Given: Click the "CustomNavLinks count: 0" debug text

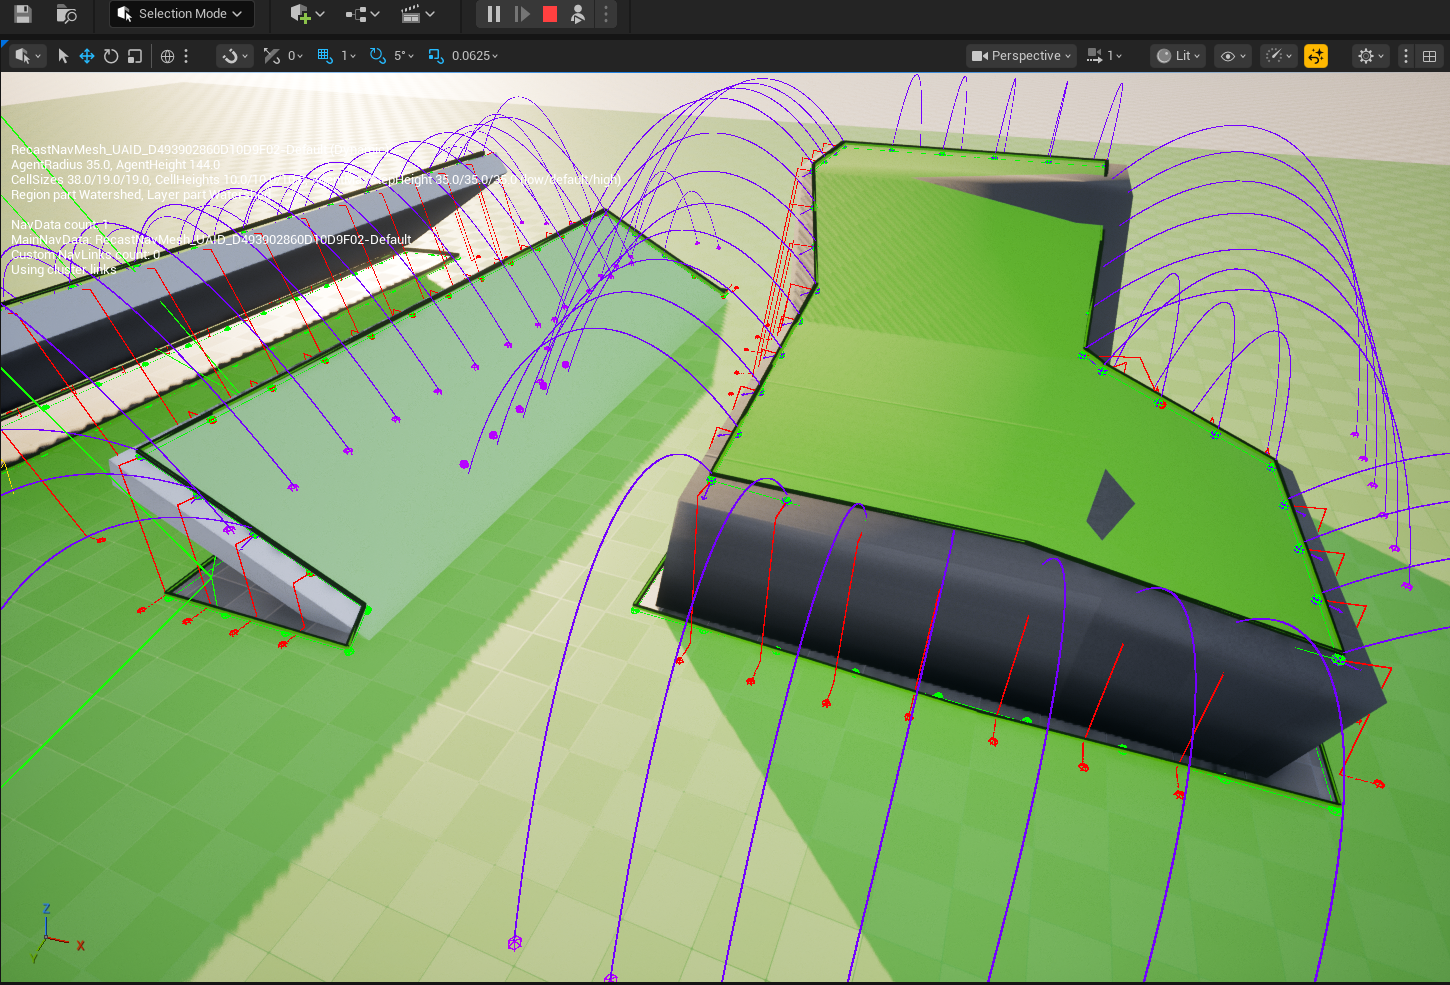Looking at the screenshot, I should click(85, 255).
